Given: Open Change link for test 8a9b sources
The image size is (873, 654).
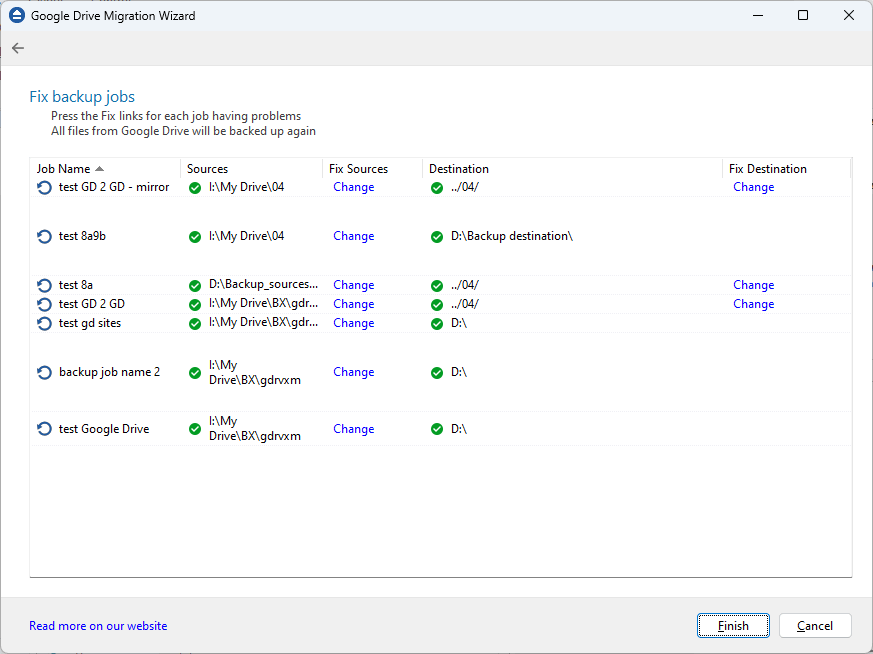Looking at the screenshot, I should click(353, 236).
